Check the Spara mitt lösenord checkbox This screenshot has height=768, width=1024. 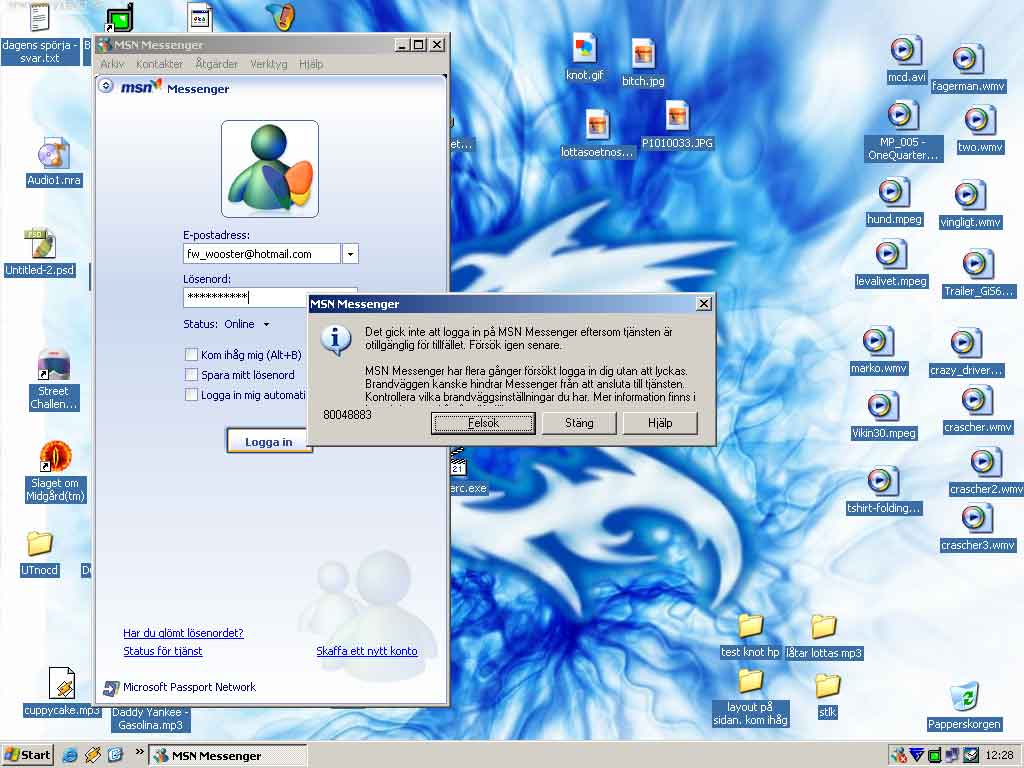click(191, 375)
